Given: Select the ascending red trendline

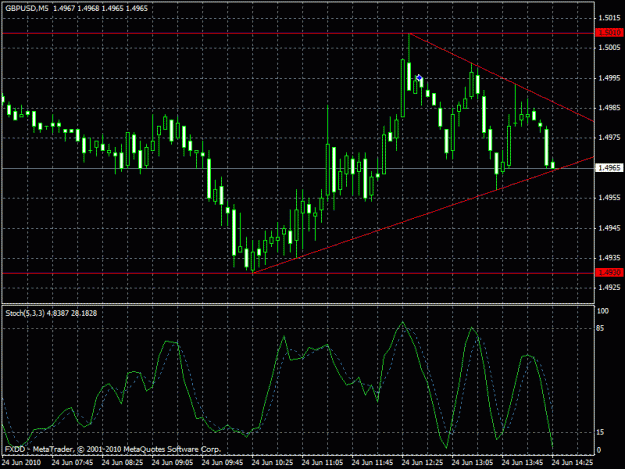Looking at the screenshot, I should (x=423, y=215).
